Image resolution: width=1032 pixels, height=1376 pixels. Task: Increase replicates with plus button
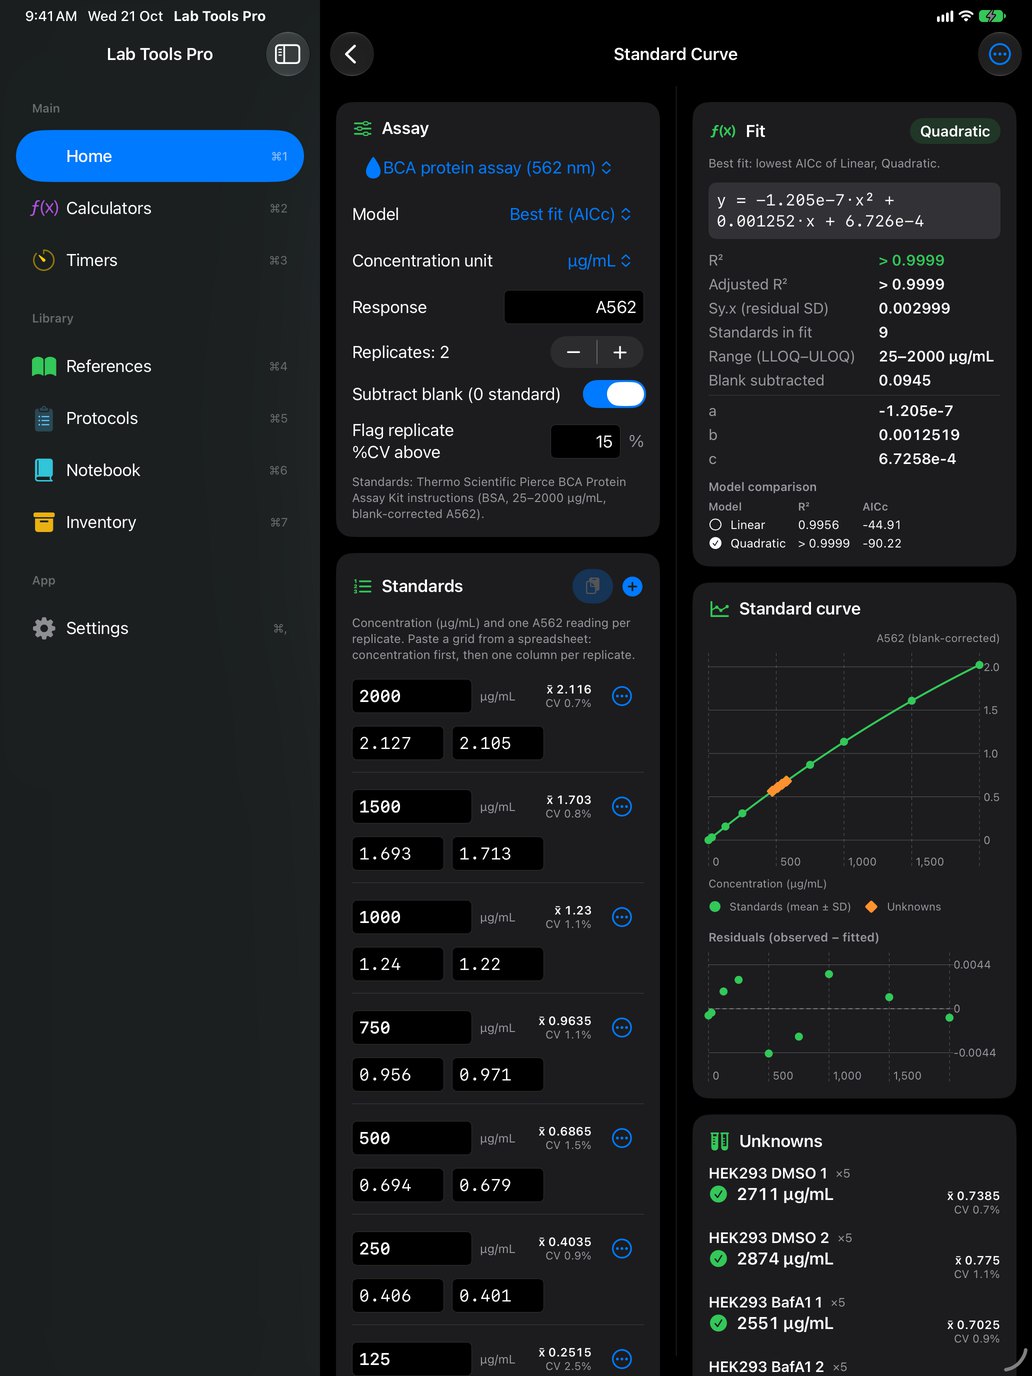pos(620,352)
